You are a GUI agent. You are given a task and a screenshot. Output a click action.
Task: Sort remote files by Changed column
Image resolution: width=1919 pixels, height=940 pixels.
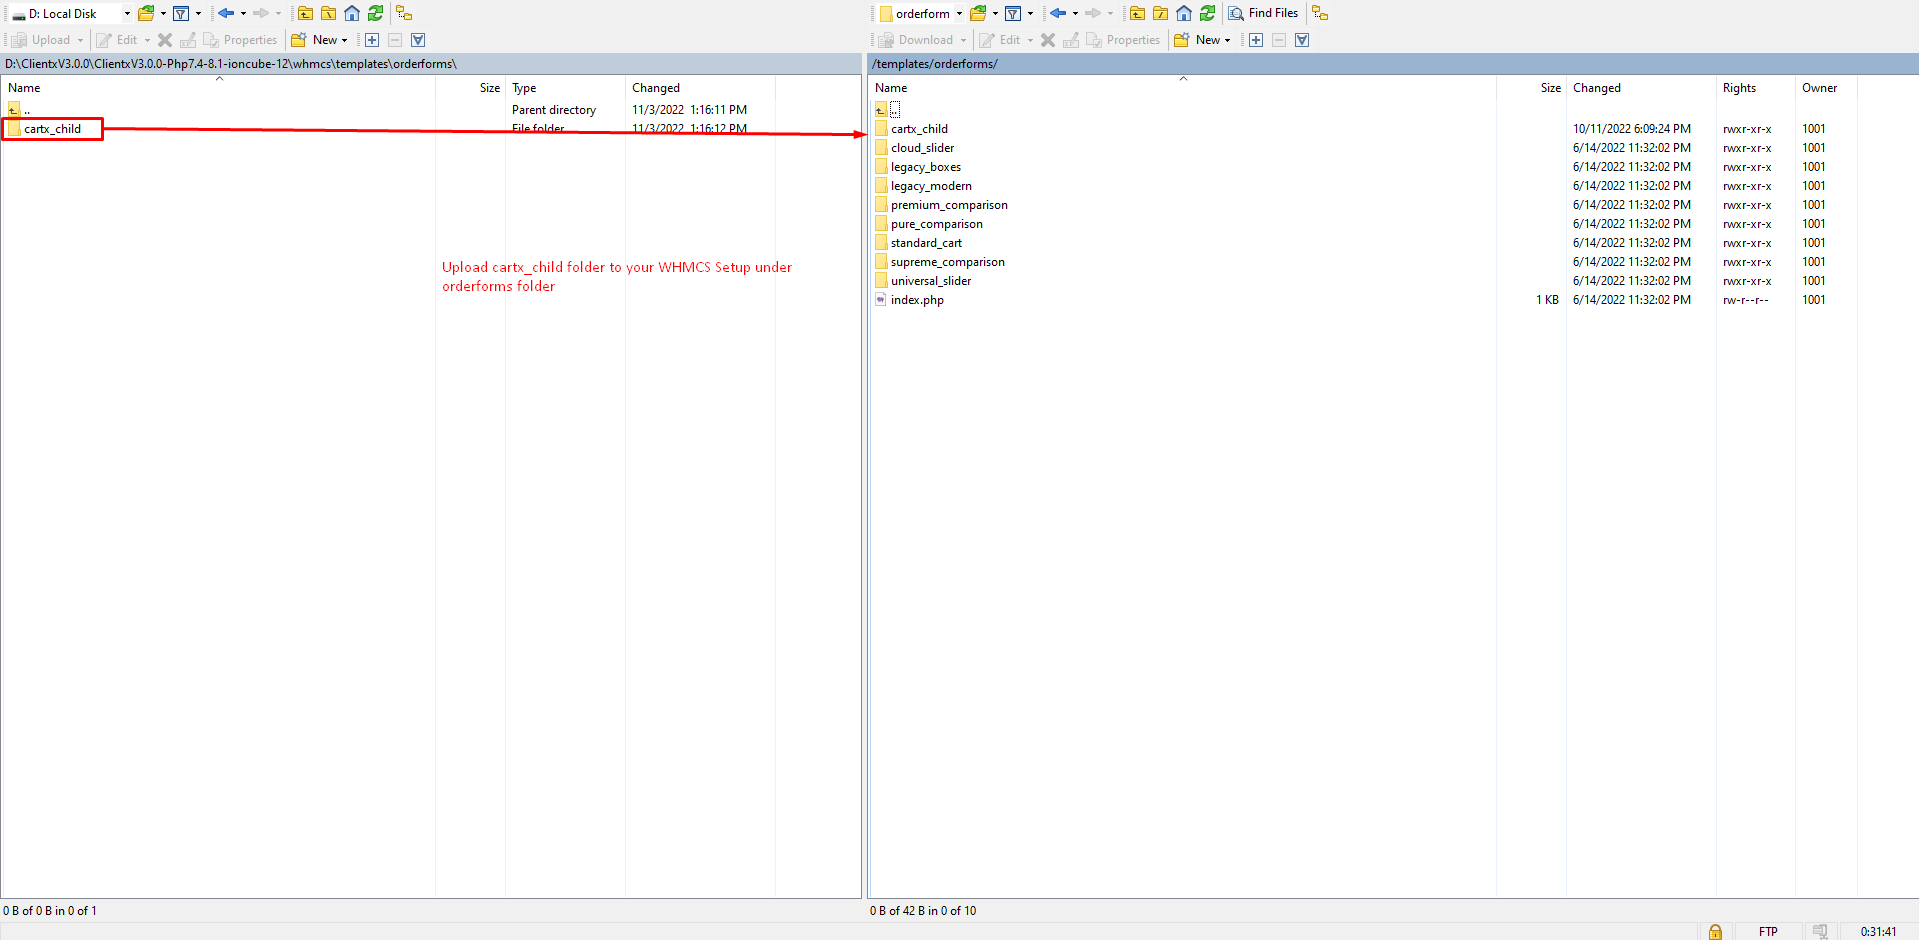[x=1596, y=88]
